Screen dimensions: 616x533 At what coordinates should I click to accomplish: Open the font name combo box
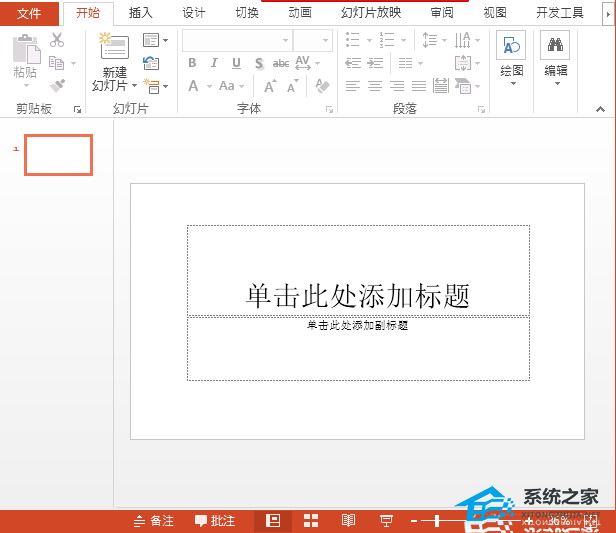point(237,40)
